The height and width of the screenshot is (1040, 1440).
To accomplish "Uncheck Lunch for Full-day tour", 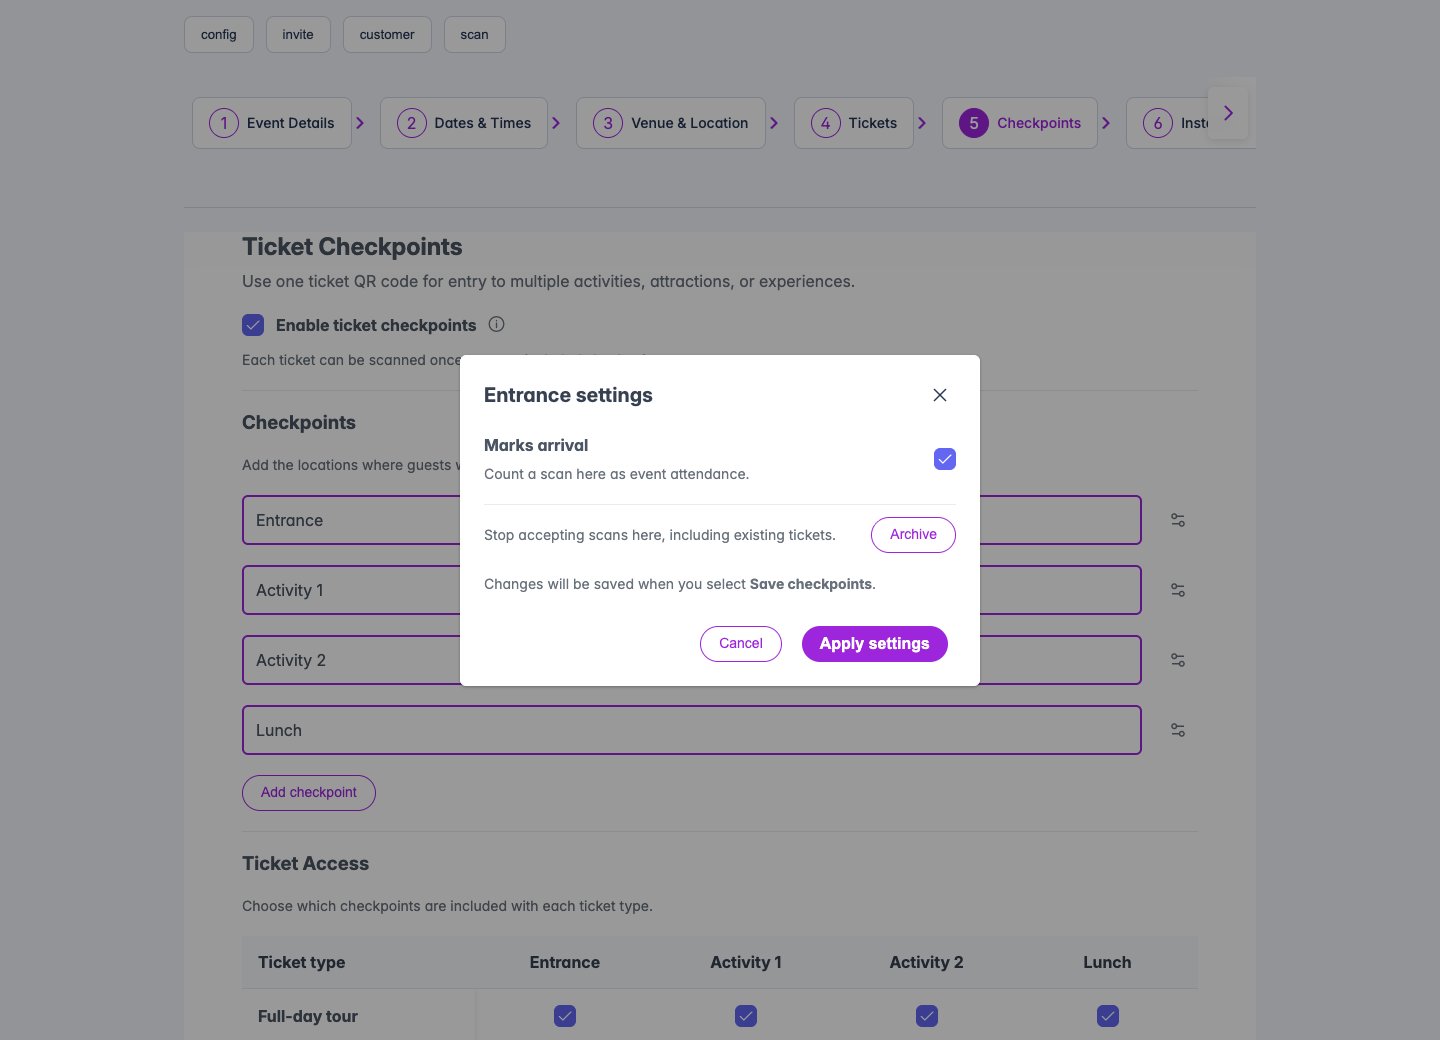I will click(1108, 1016).
